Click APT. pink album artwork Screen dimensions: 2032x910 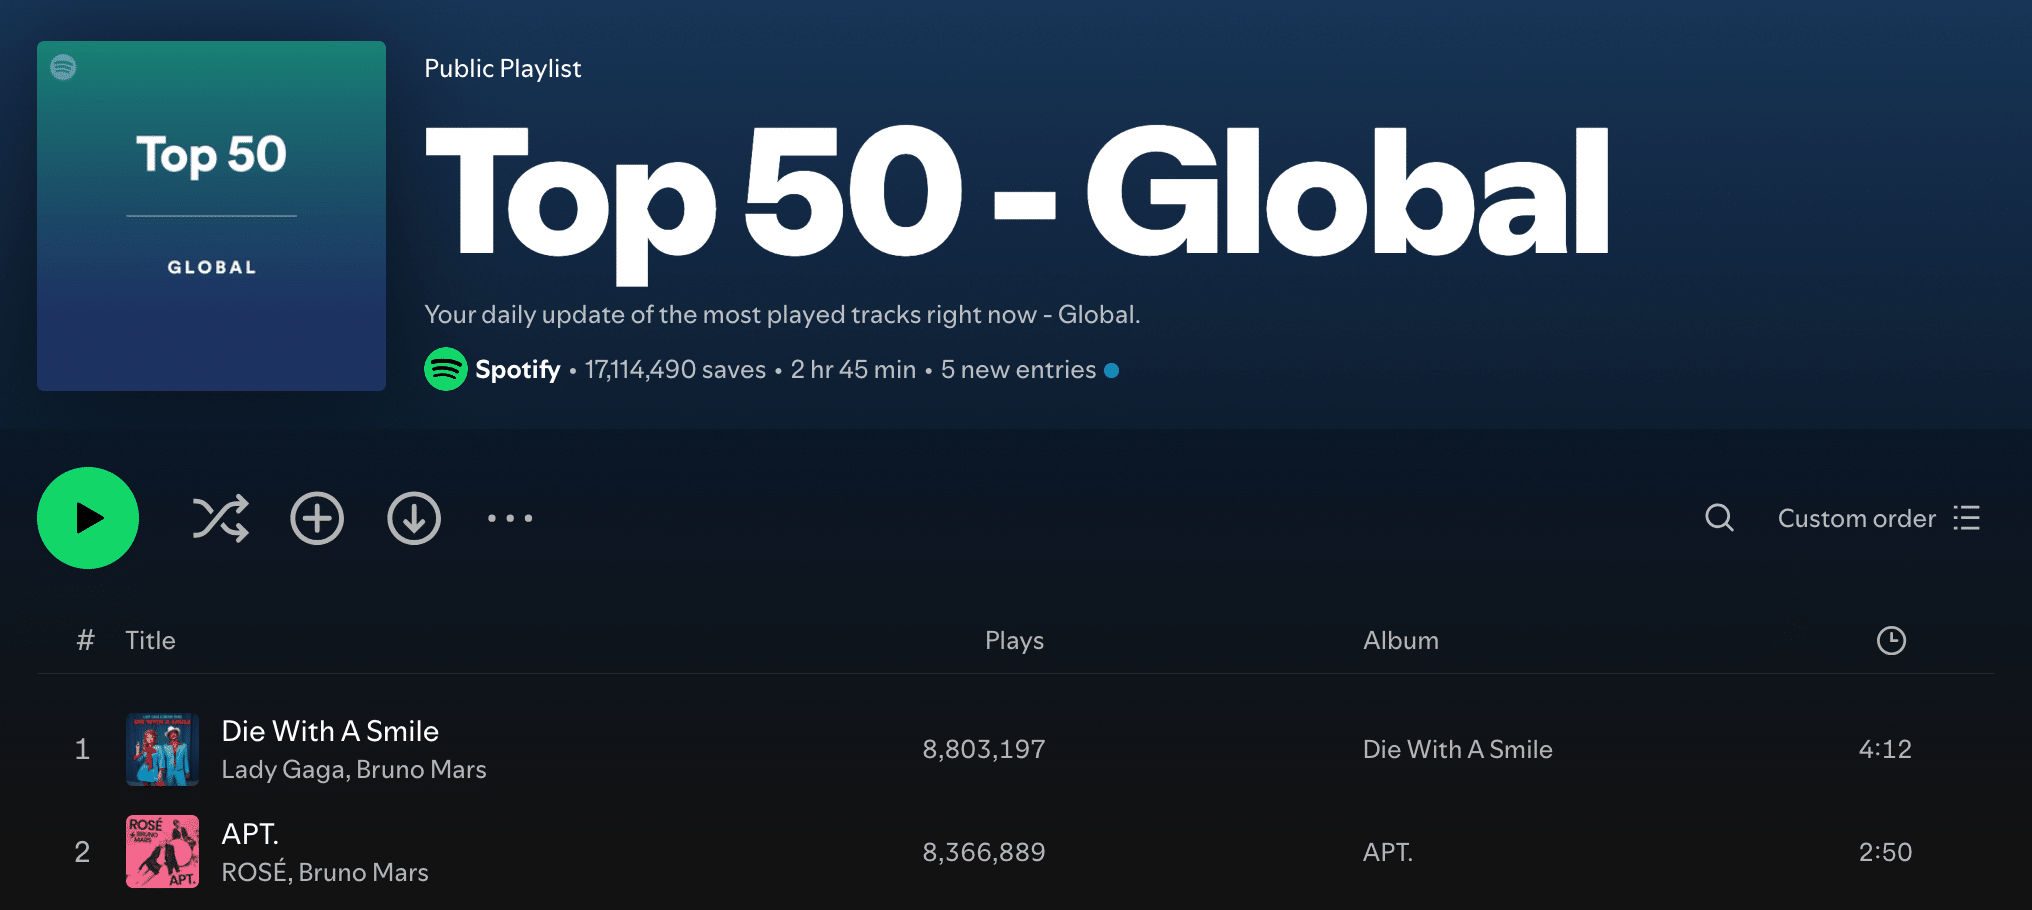click(162, 851)
